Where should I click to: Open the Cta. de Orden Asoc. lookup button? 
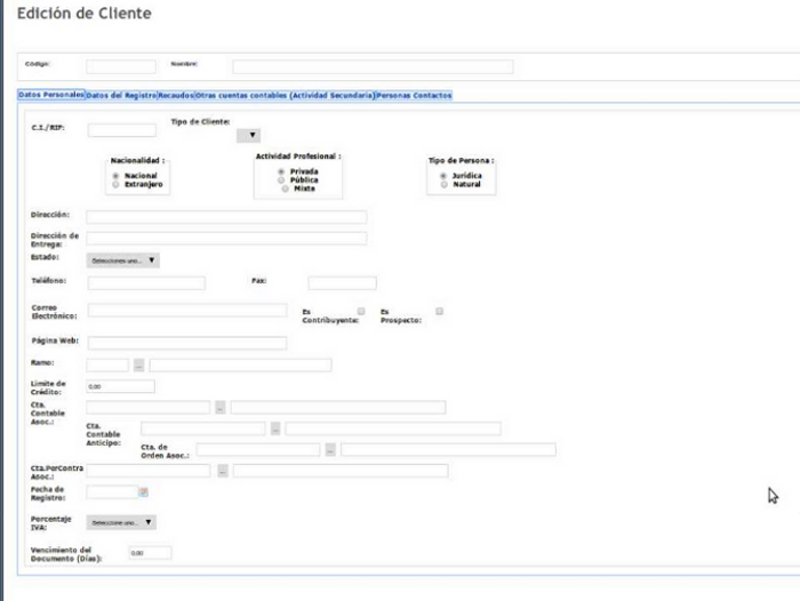[x=330, y=450]
